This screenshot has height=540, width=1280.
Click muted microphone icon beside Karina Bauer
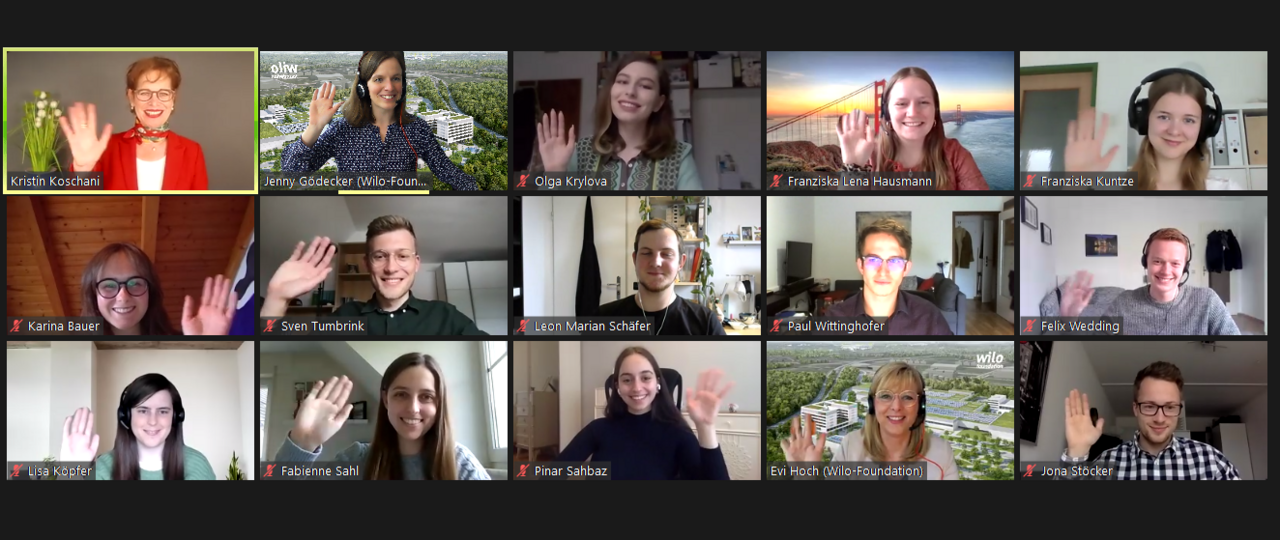pyautogui.click(x=16, y=326)
